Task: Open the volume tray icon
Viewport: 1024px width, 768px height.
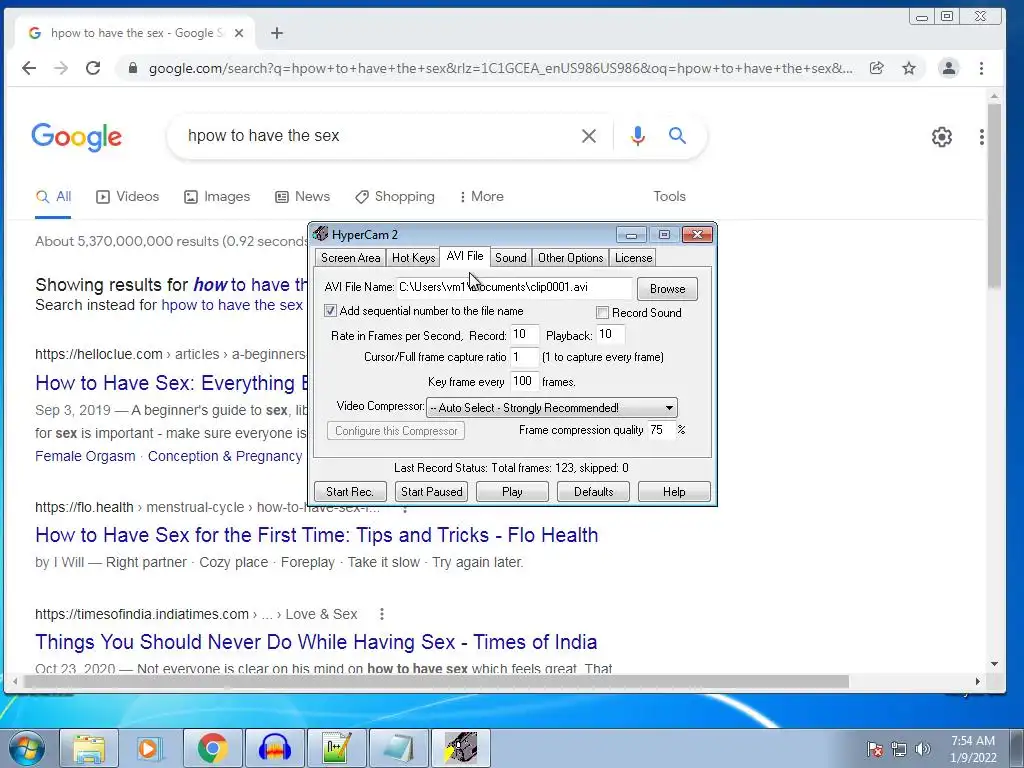Action: coord(922,749)
